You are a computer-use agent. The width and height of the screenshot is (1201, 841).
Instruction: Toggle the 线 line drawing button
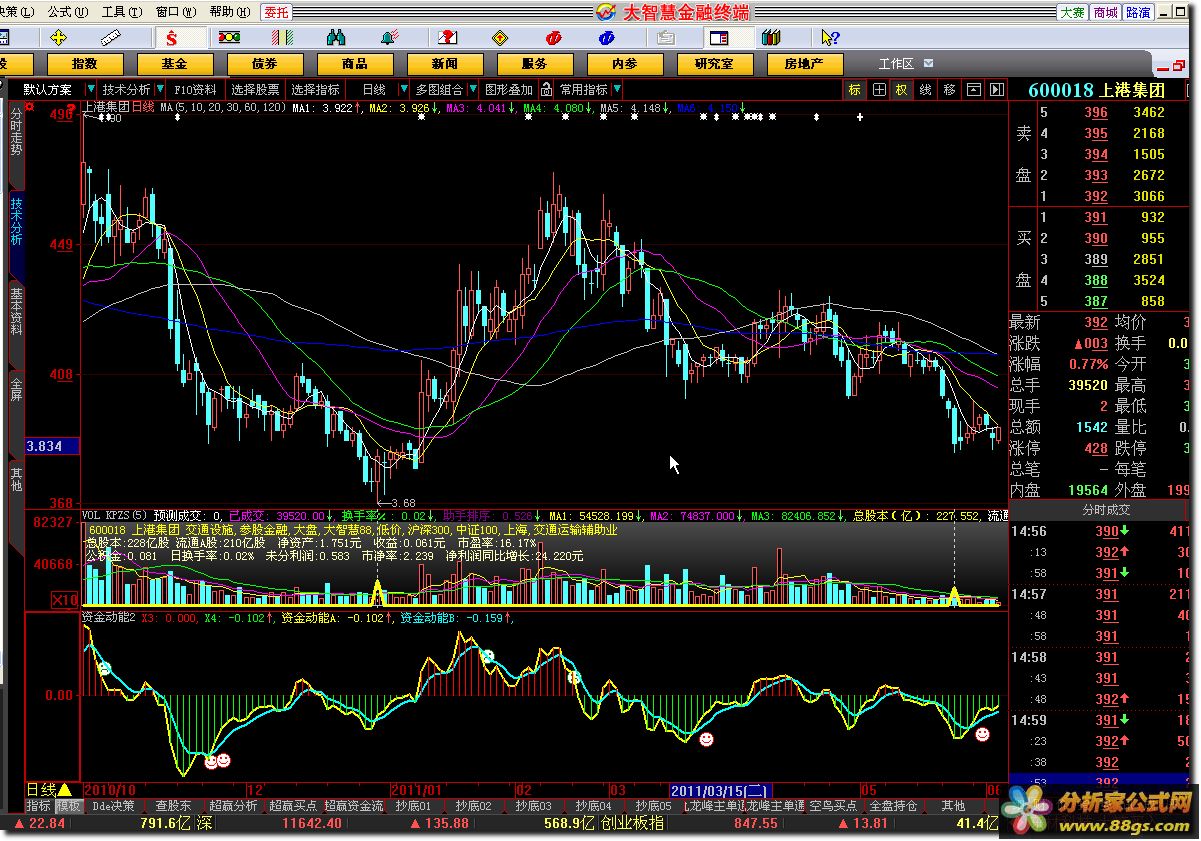coord(926,89)
